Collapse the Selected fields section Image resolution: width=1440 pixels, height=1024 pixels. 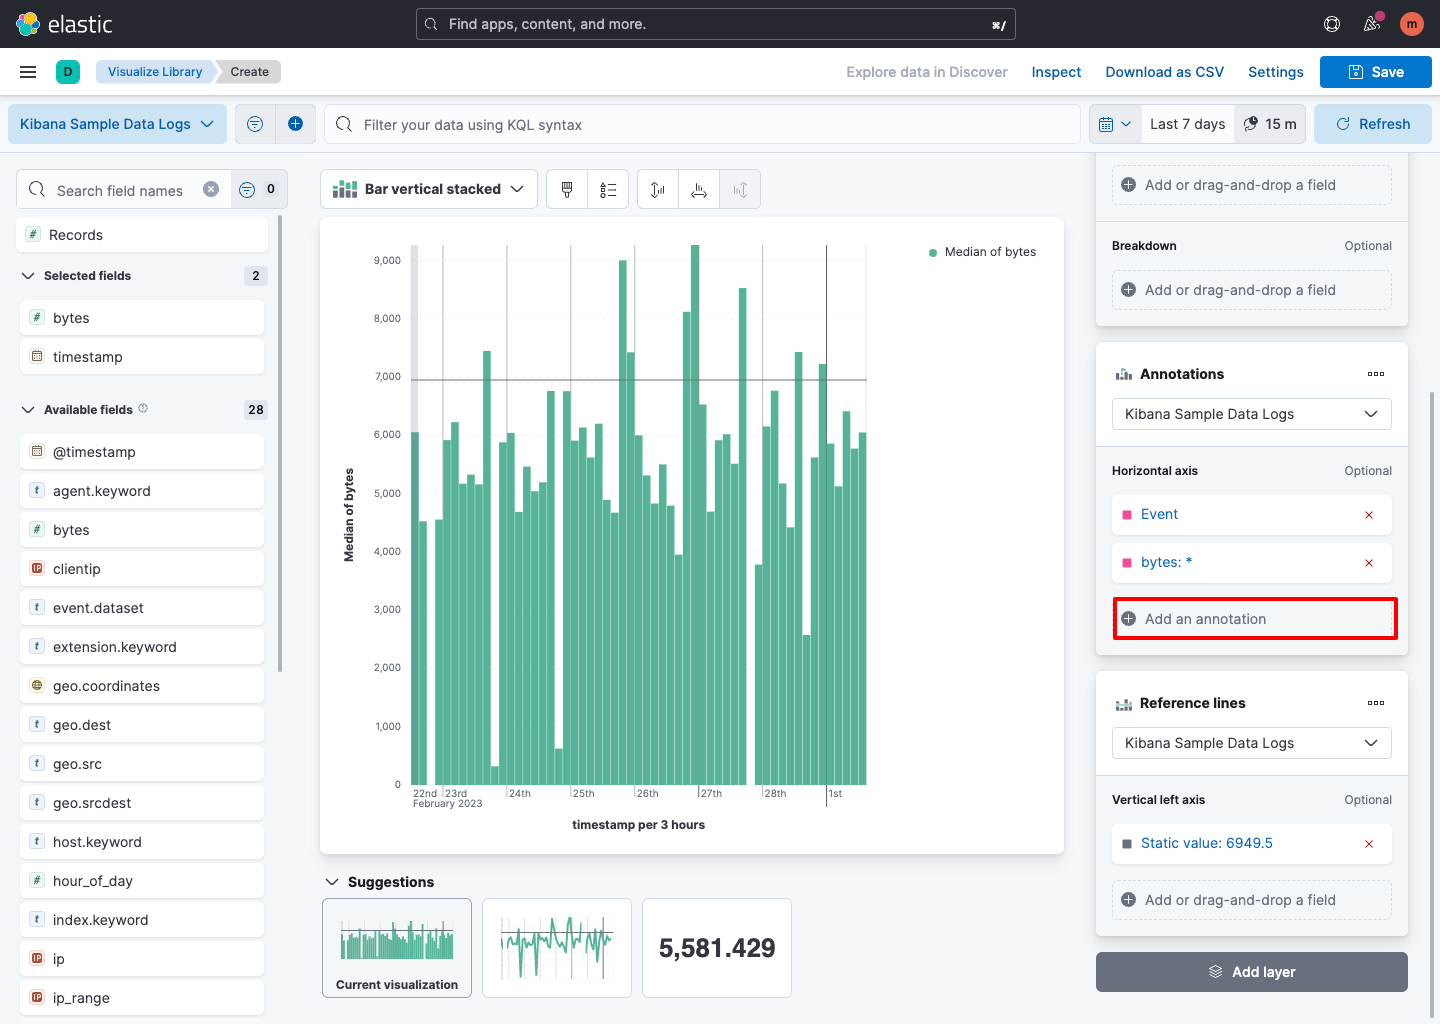(x=27, y=275)
